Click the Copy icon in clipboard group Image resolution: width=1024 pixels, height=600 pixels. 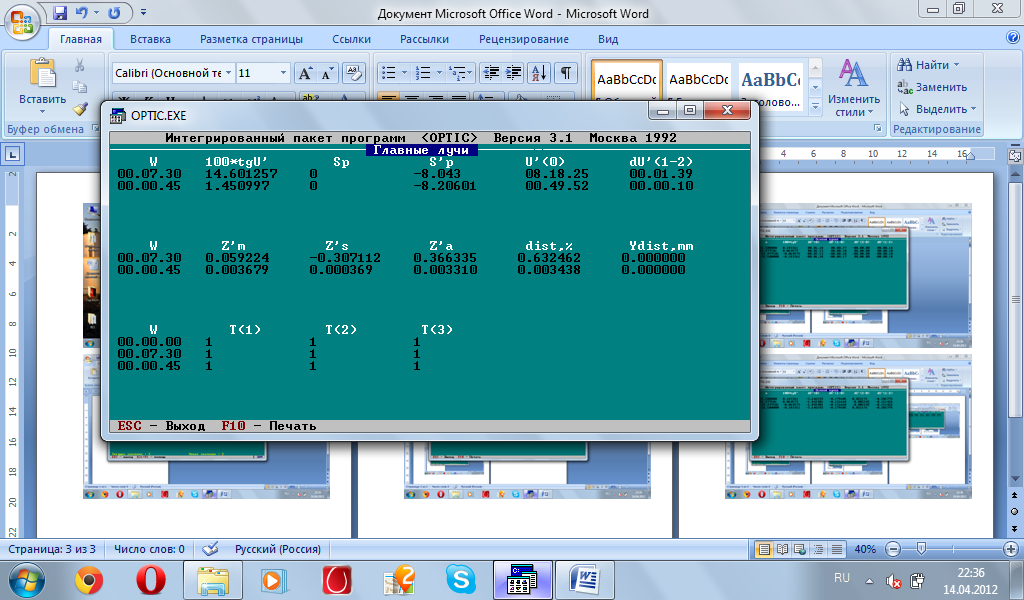pyautogui.click(x=80, y=87)
